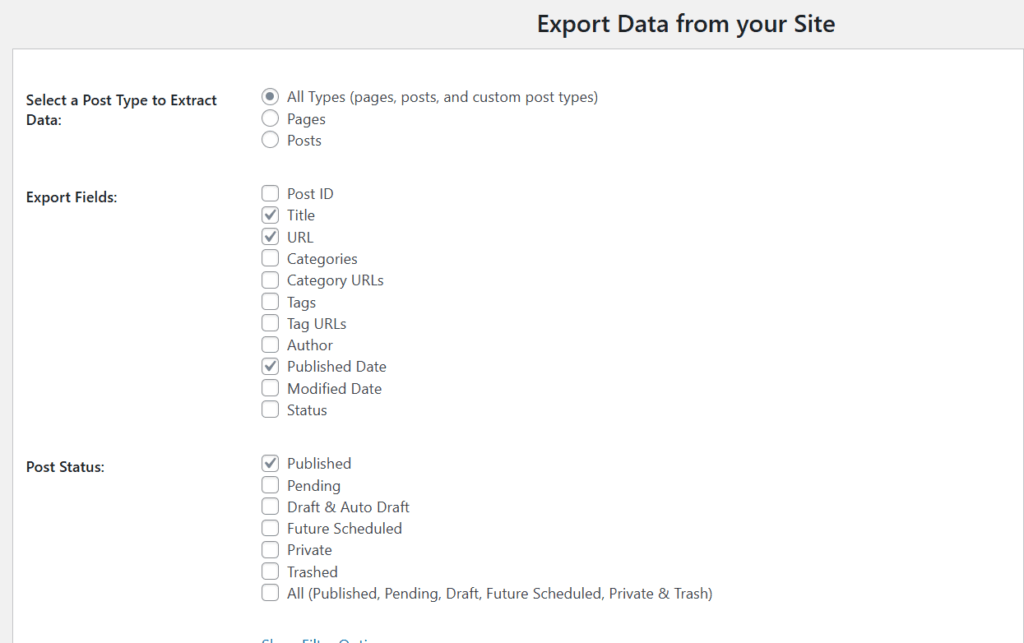Viewport: 1024px width, 643px height.
Task: Disable the Published Date checkbox
Action: tap(270, 367)
